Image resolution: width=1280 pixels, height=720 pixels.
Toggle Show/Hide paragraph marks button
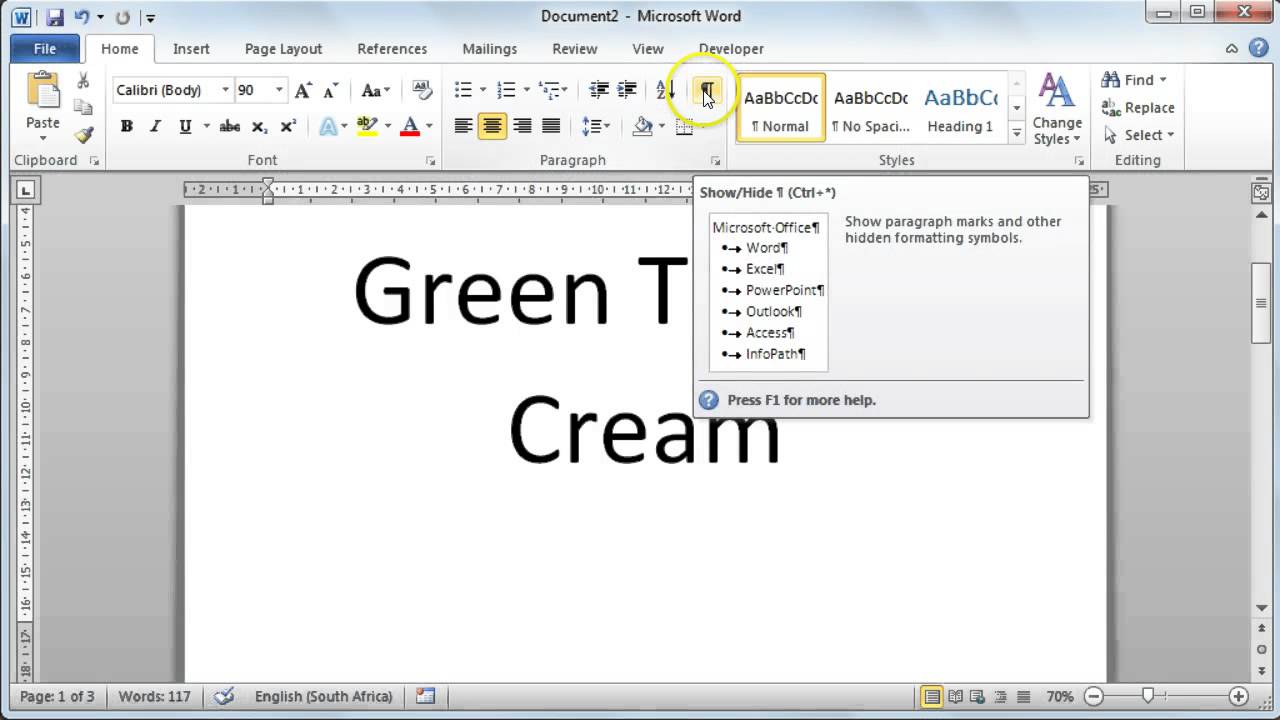coord(706,90)
